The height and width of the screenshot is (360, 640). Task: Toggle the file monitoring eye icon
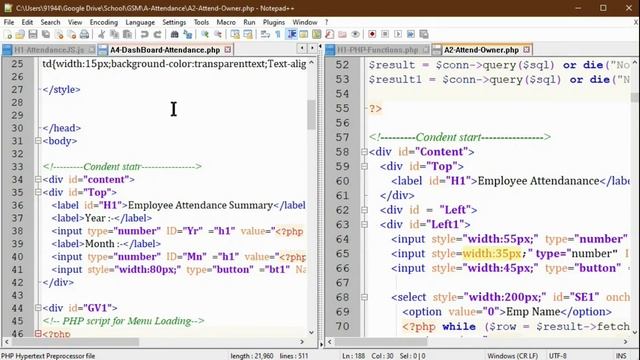tap(355, 35)
